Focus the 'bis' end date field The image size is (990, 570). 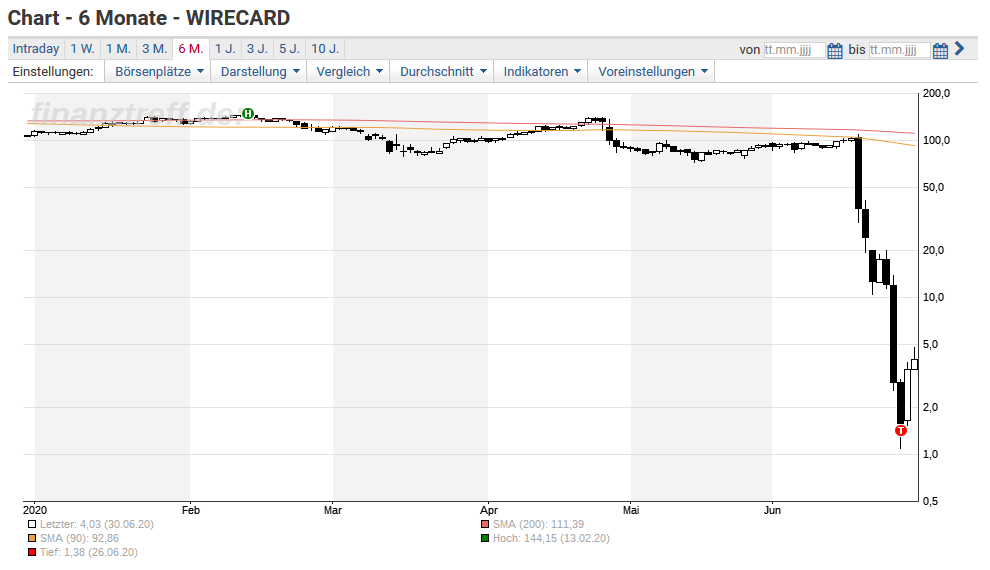tap(900, 50)
